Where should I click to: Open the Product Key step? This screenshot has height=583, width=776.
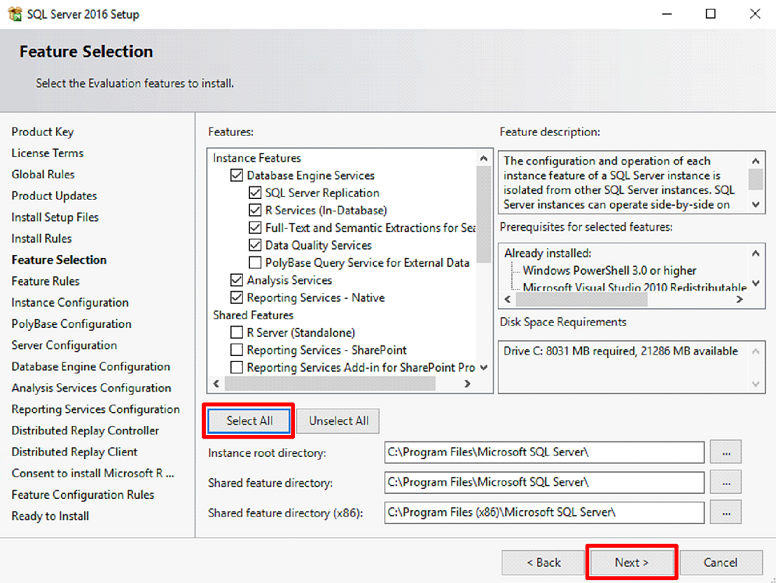pyautogui.click(x=42, y=132)
